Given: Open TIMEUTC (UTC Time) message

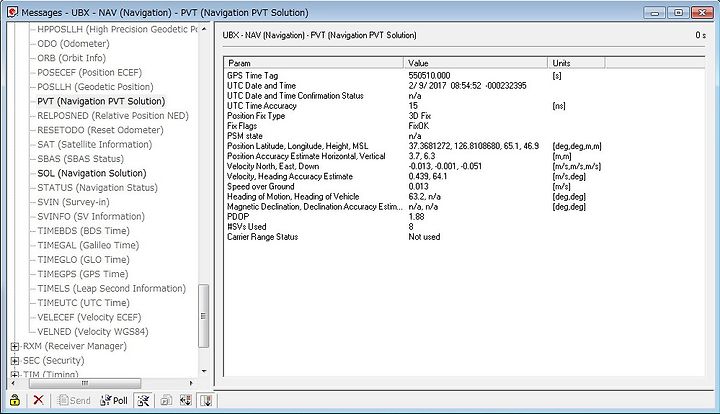Looking at the screenshot, I should (84, 303).
